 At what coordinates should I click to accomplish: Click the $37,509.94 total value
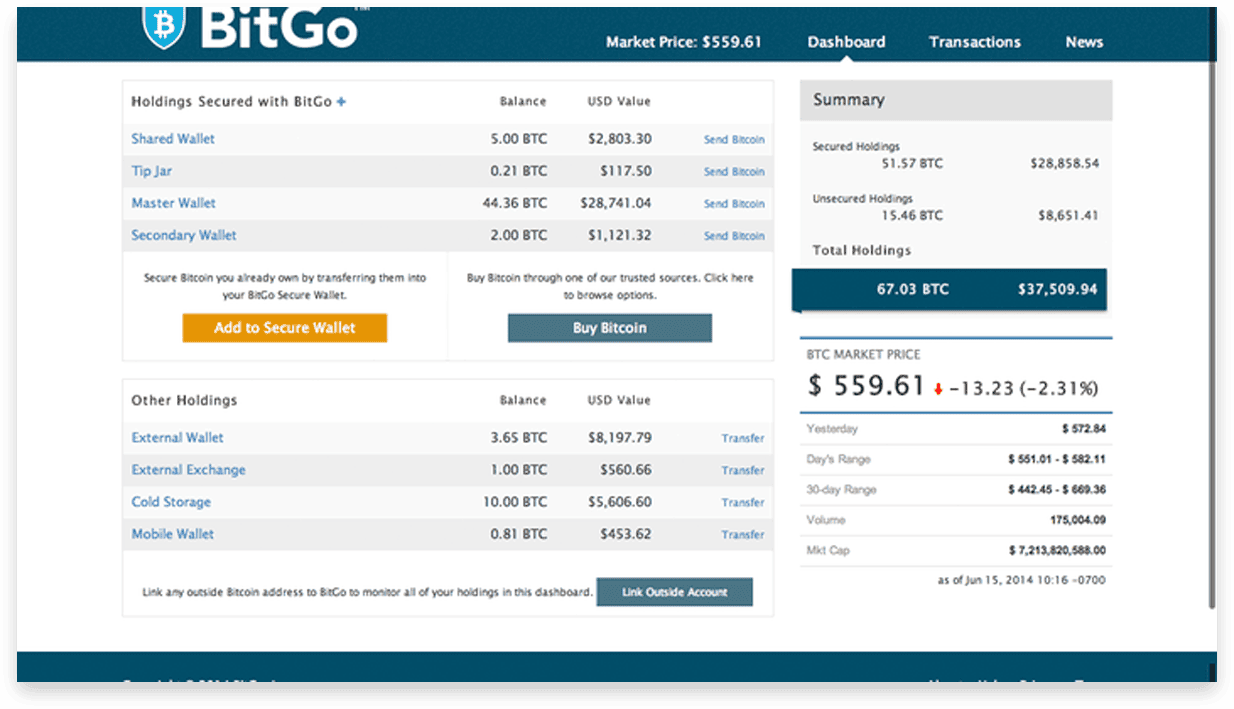[x=1058, y=289]
